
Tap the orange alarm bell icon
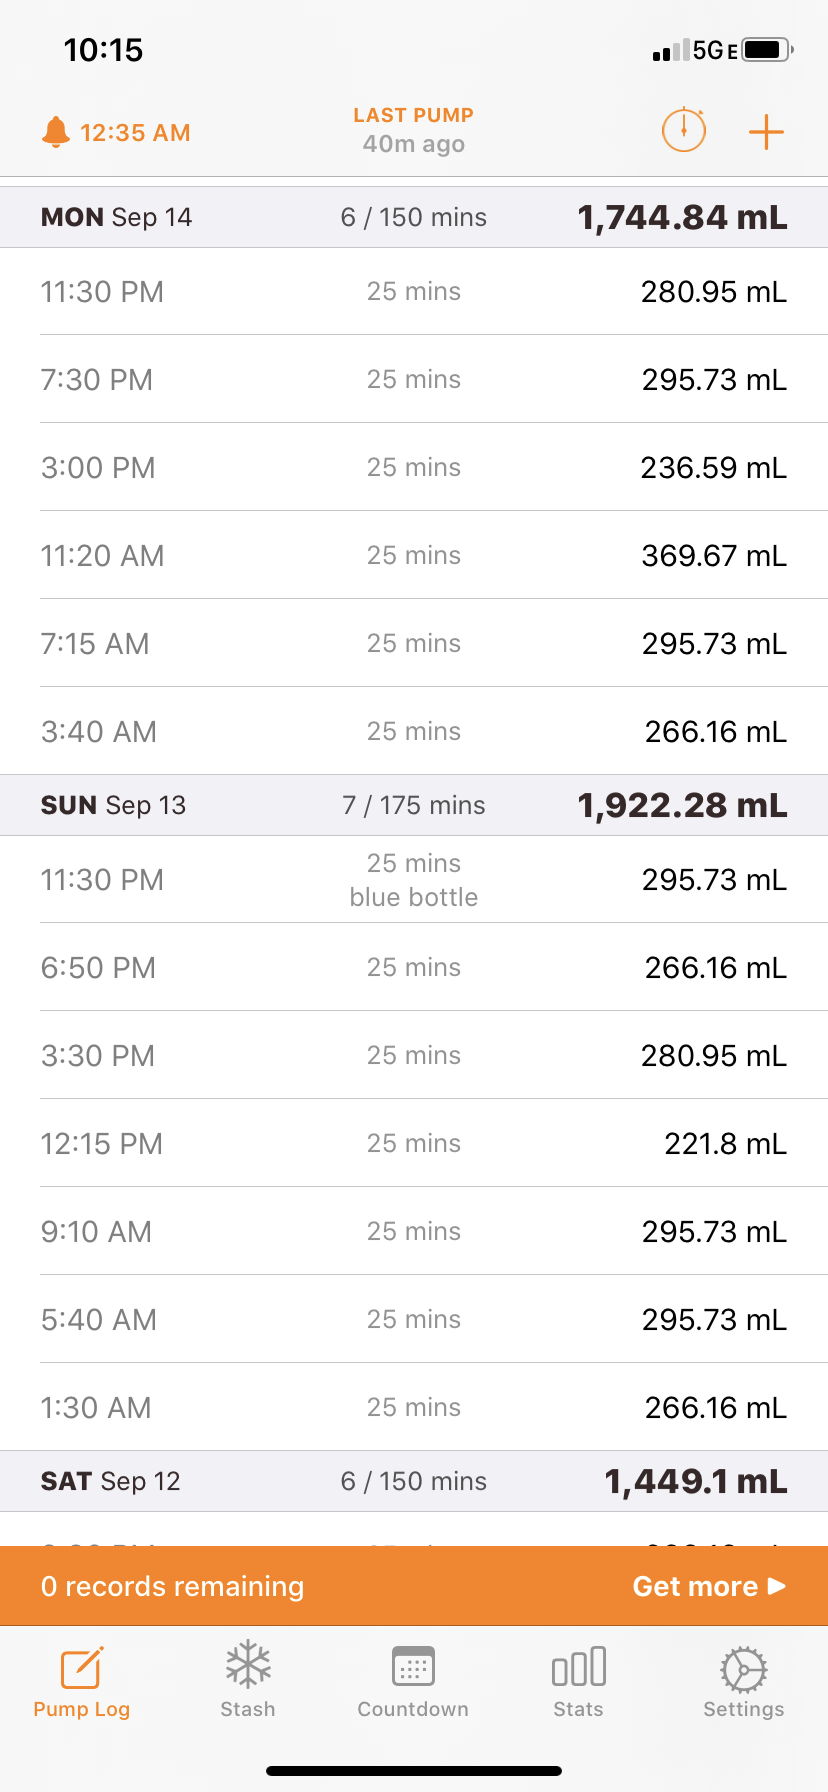[56, 132]
